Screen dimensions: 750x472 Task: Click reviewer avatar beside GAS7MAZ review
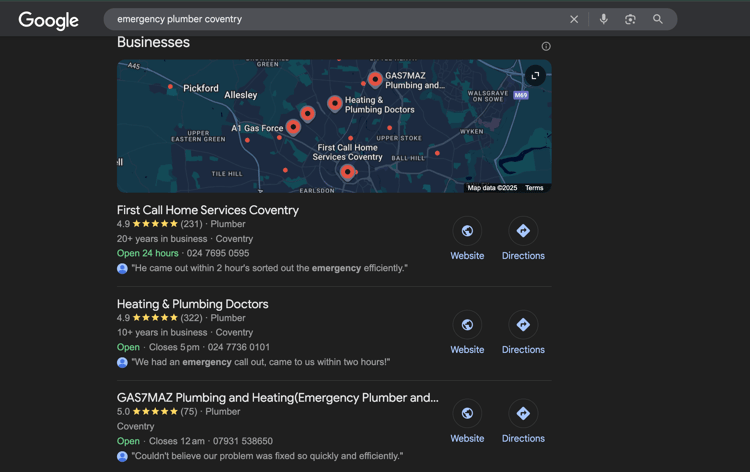(122, 456)
